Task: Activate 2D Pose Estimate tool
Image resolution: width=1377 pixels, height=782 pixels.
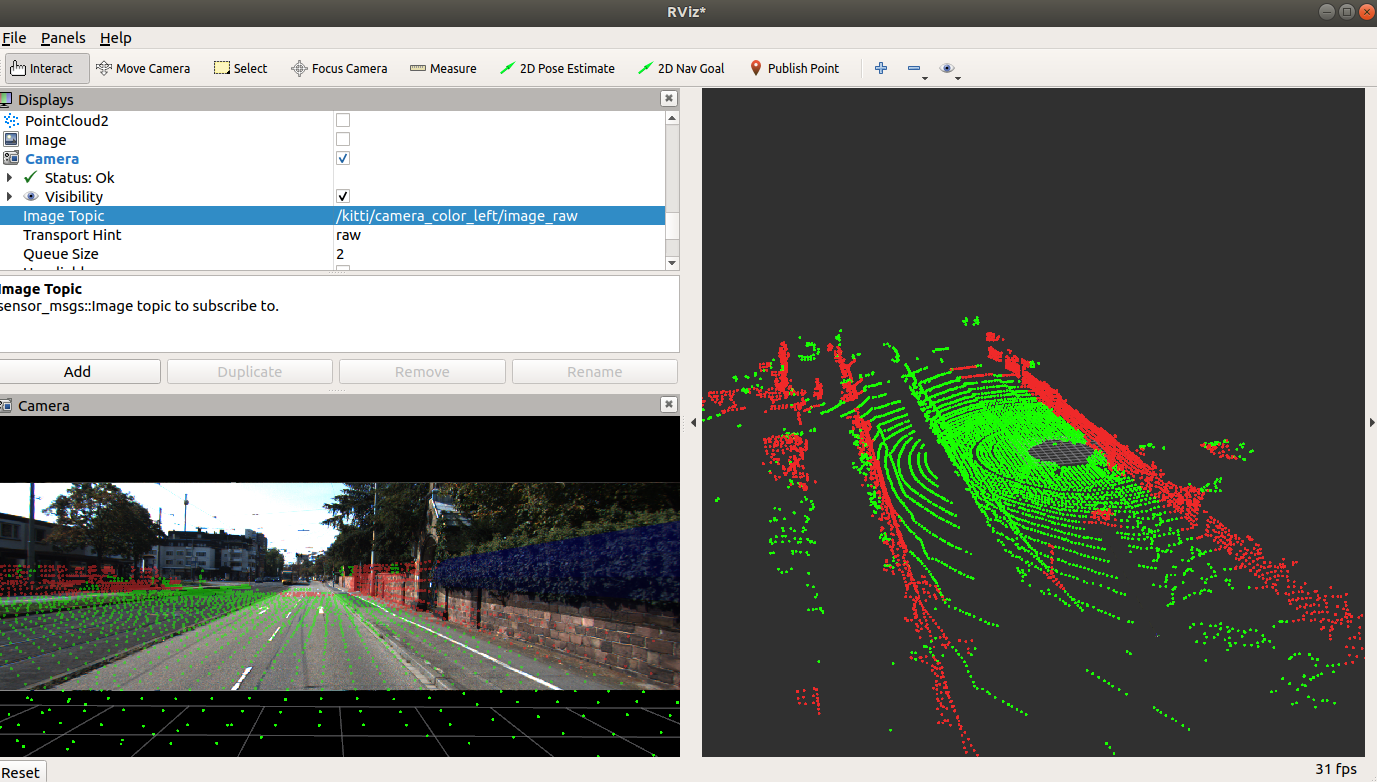Action: click(x=557, y=68)
